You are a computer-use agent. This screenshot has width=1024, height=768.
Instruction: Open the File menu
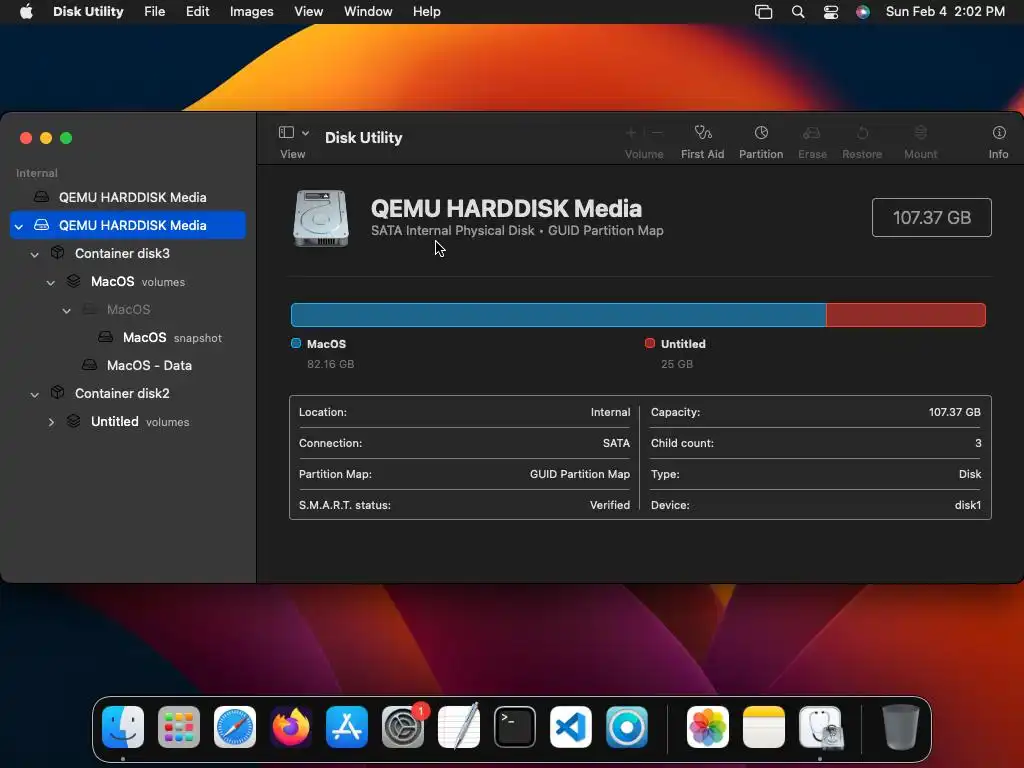[x=155, y=12]
